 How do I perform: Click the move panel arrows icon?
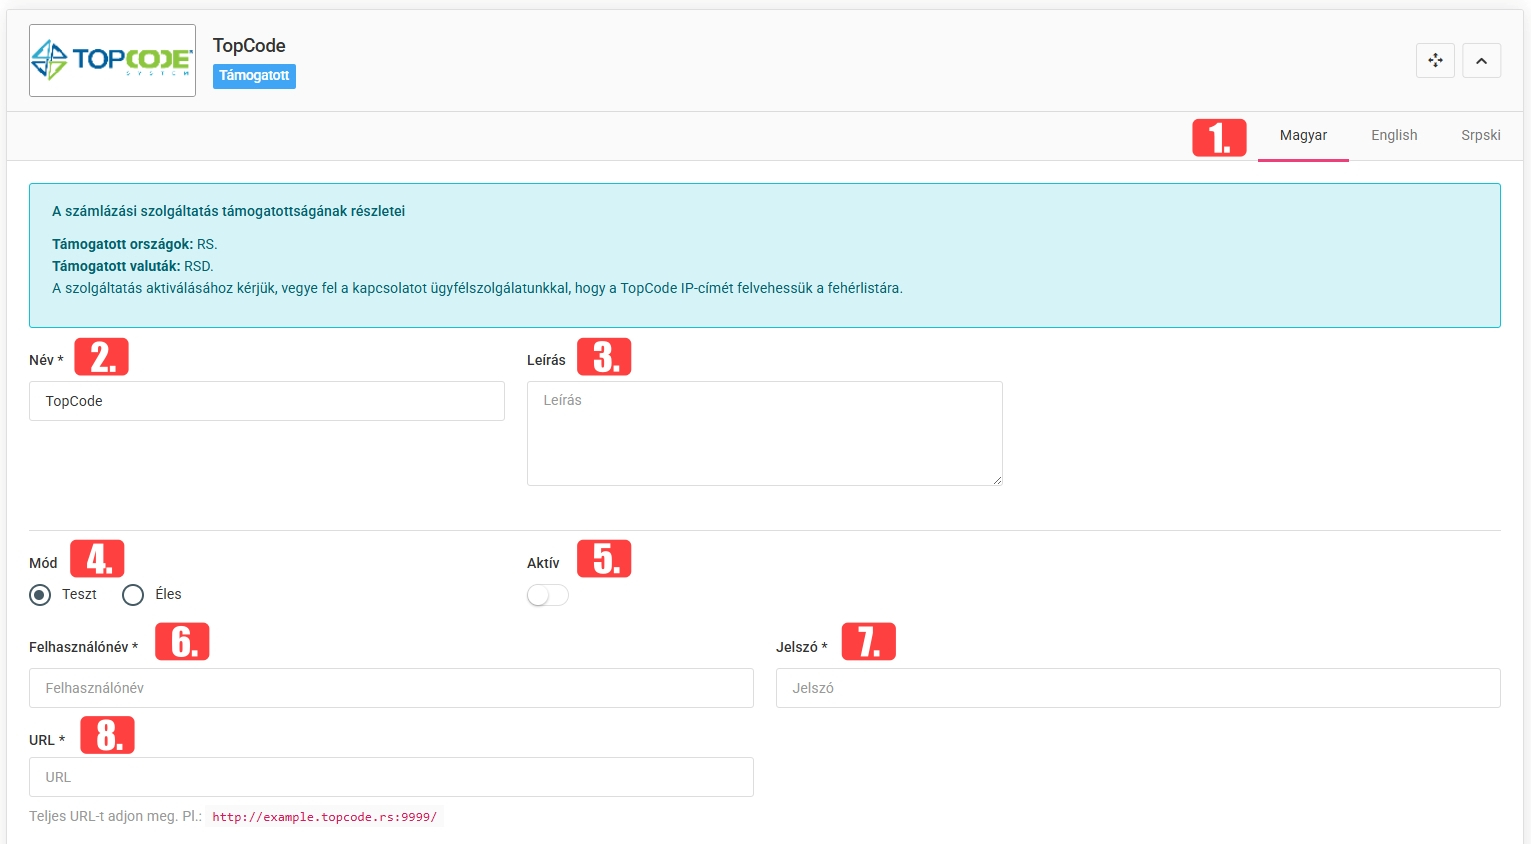1435,60
